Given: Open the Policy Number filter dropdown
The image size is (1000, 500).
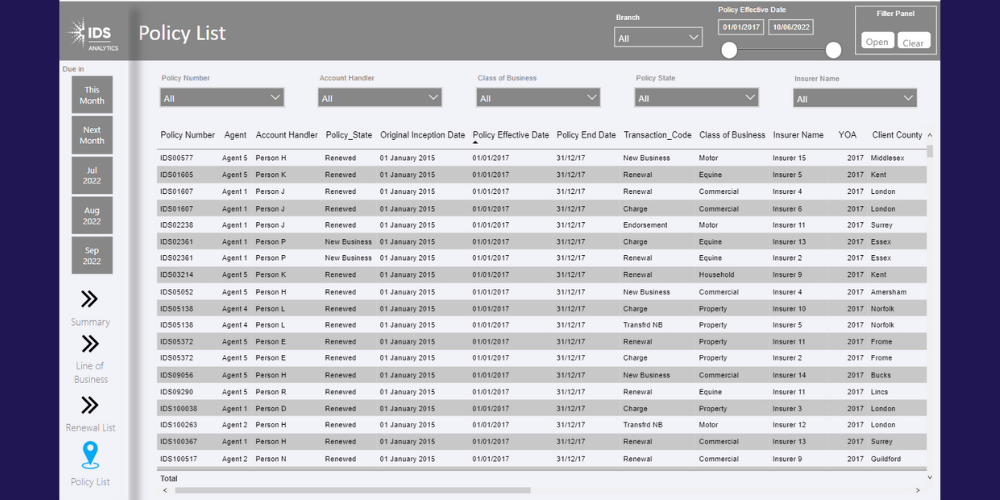Looking at the screenshot, I should pos(222,98).
